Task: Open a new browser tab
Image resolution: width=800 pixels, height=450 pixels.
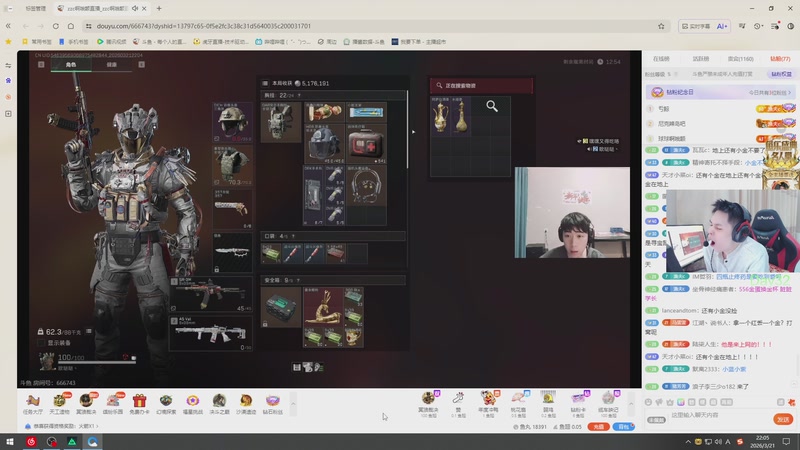Action: [159, 8]
